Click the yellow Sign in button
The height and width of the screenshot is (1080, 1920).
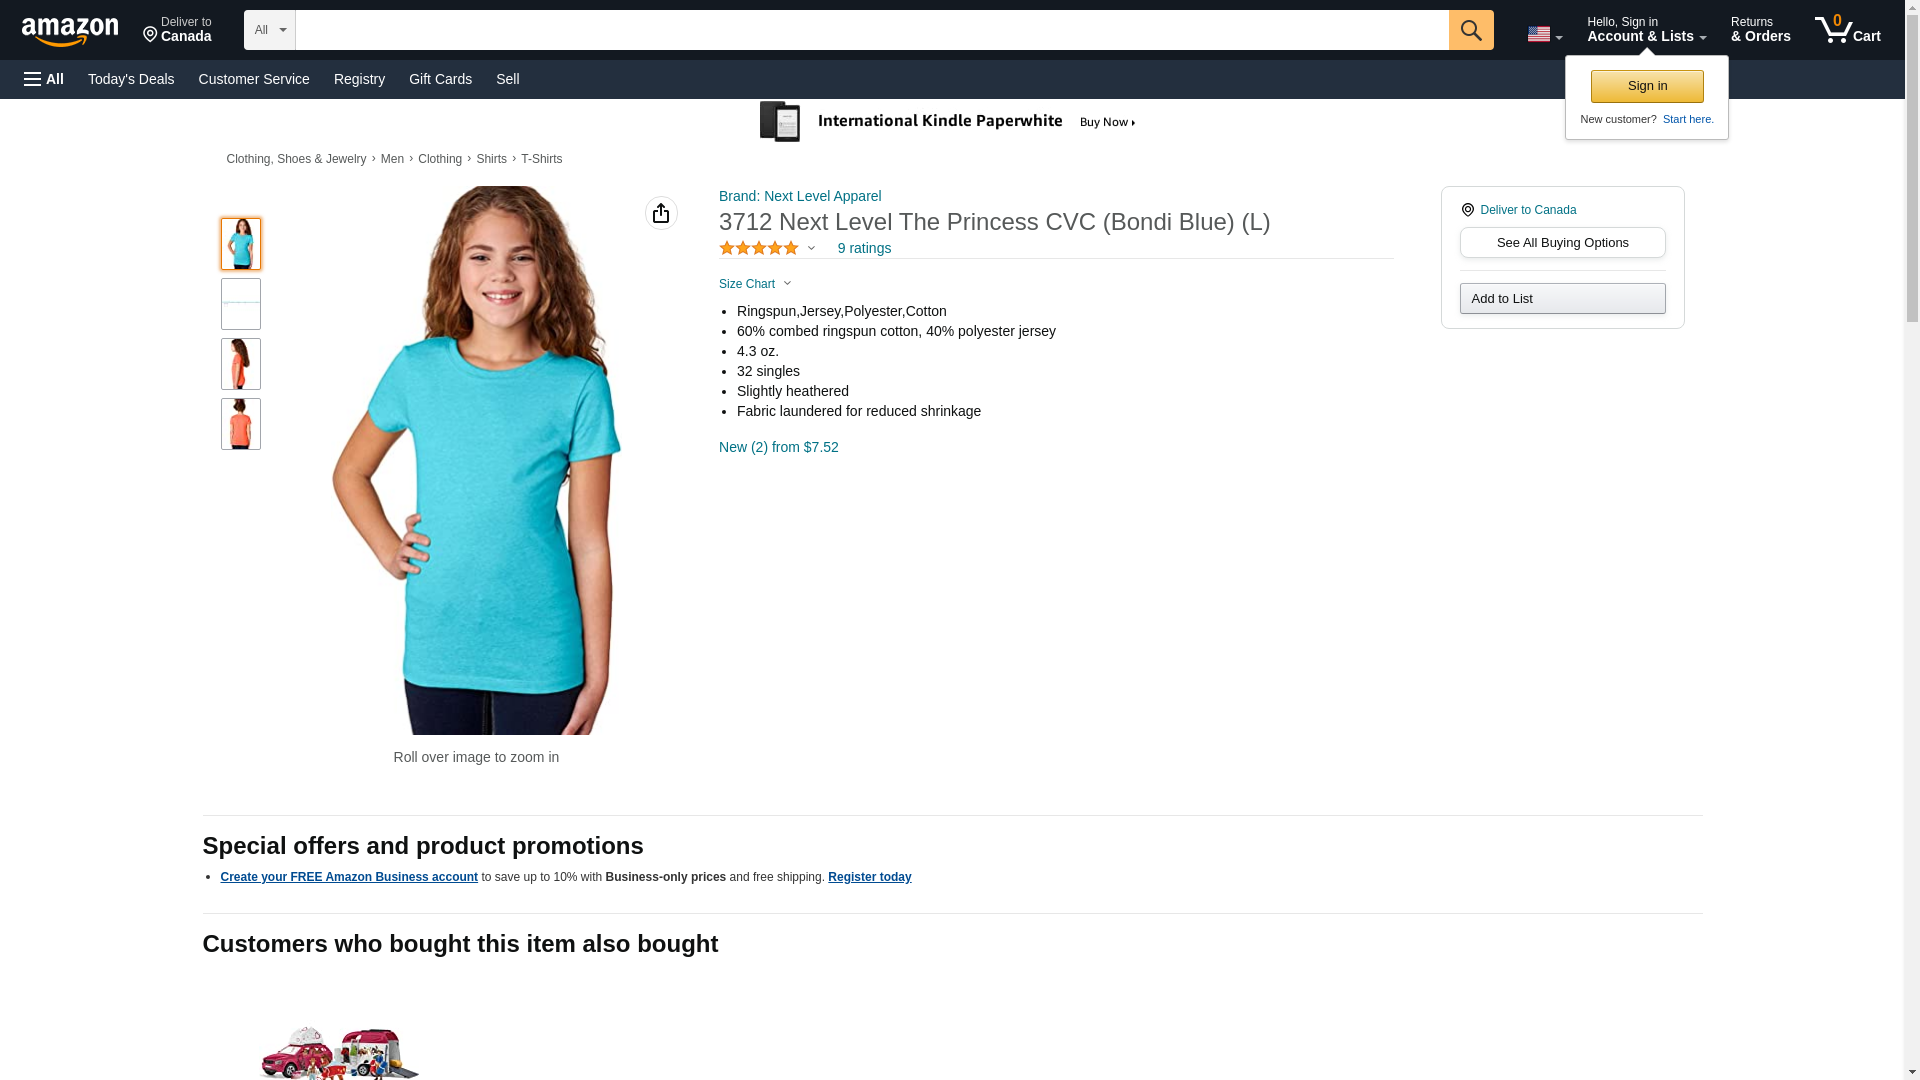[1647, 86]
